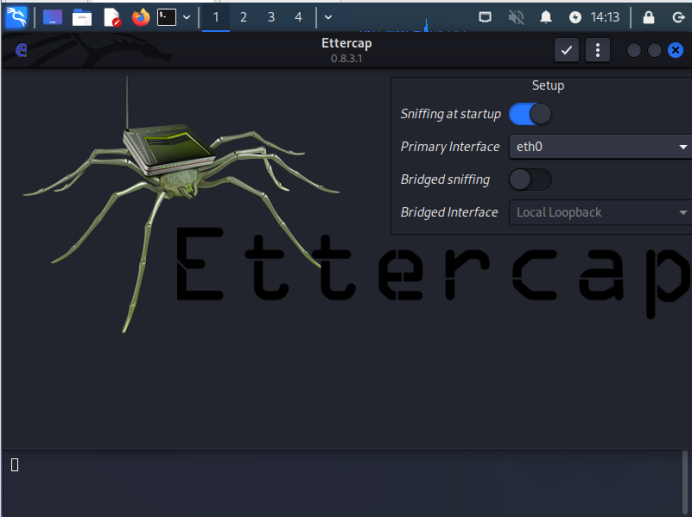Expand the terminal launcher dropdown arrow

[x=187, y=18]
